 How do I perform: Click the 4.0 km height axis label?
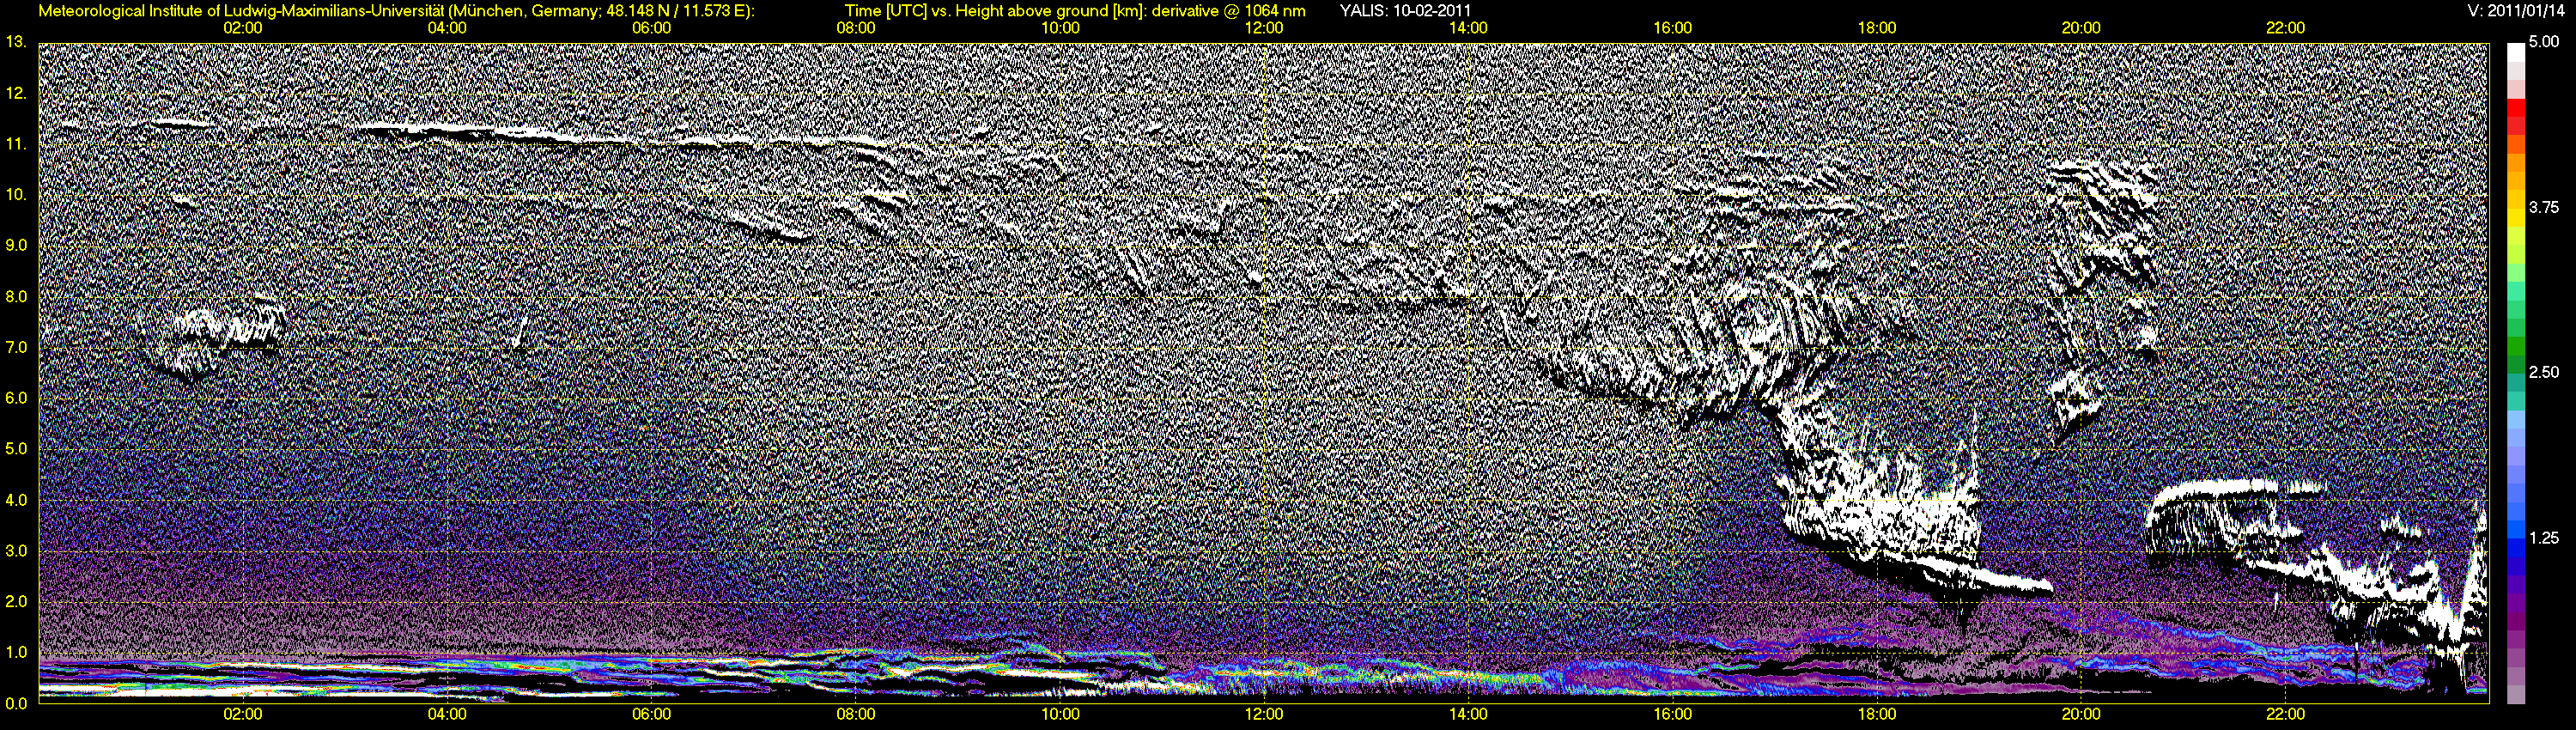(16, 500)
